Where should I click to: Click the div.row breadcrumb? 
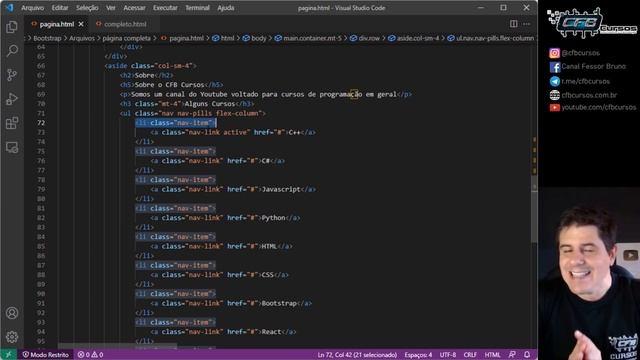pos(365,38)
